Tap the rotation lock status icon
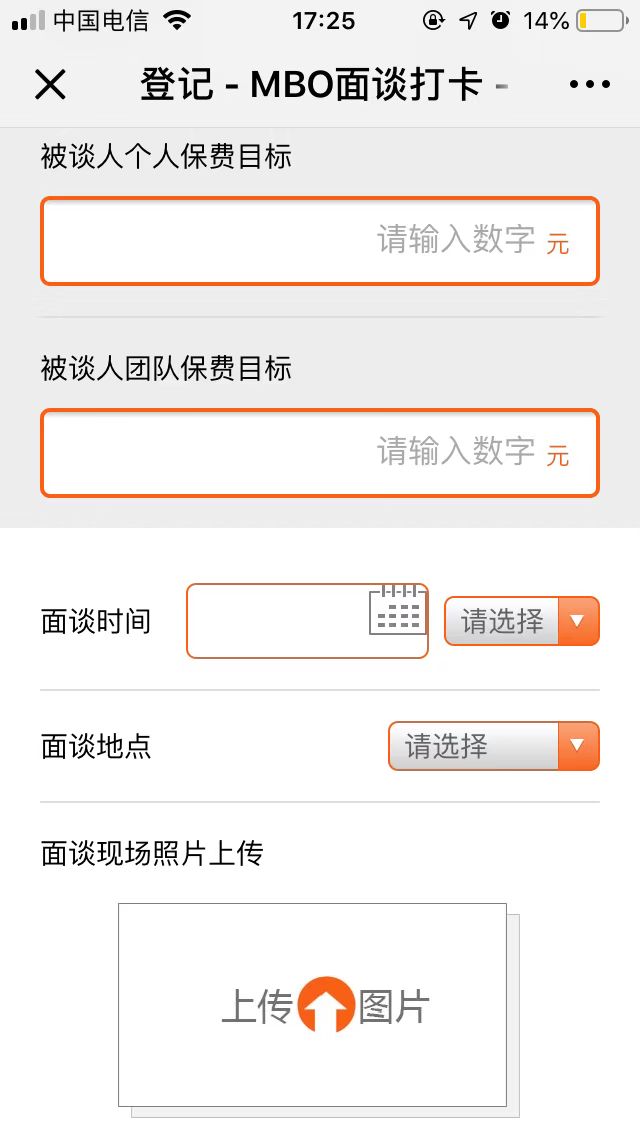 coord(433,21)
